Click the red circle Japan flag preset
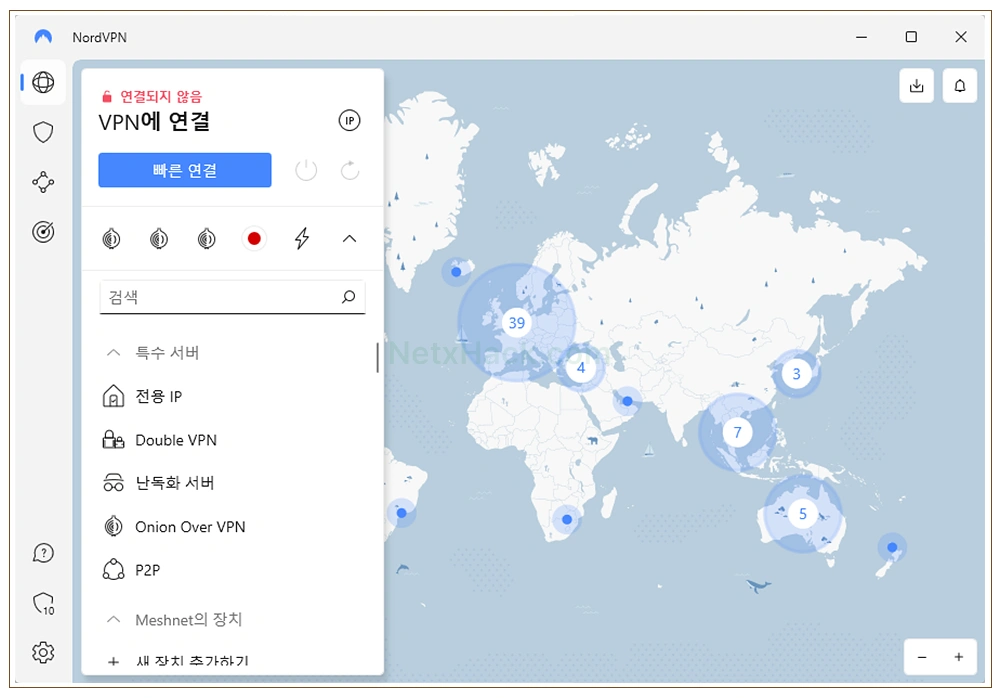The image size is (1000, 698). point(254,239)
